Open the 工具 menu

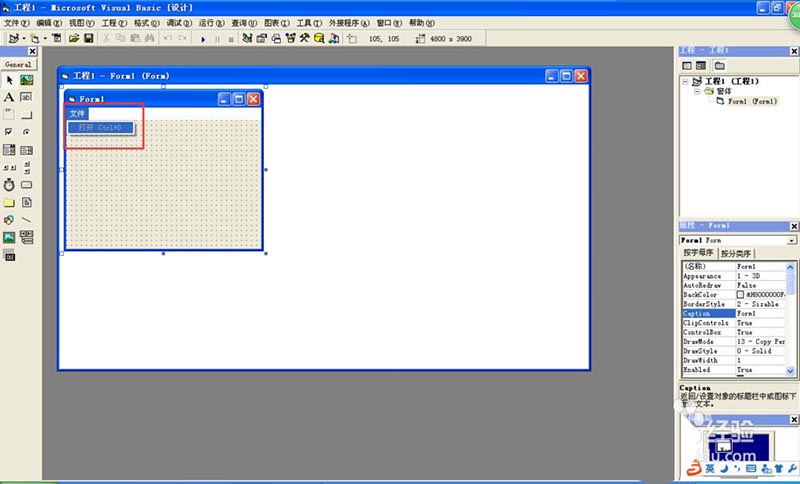click(309, 23)
